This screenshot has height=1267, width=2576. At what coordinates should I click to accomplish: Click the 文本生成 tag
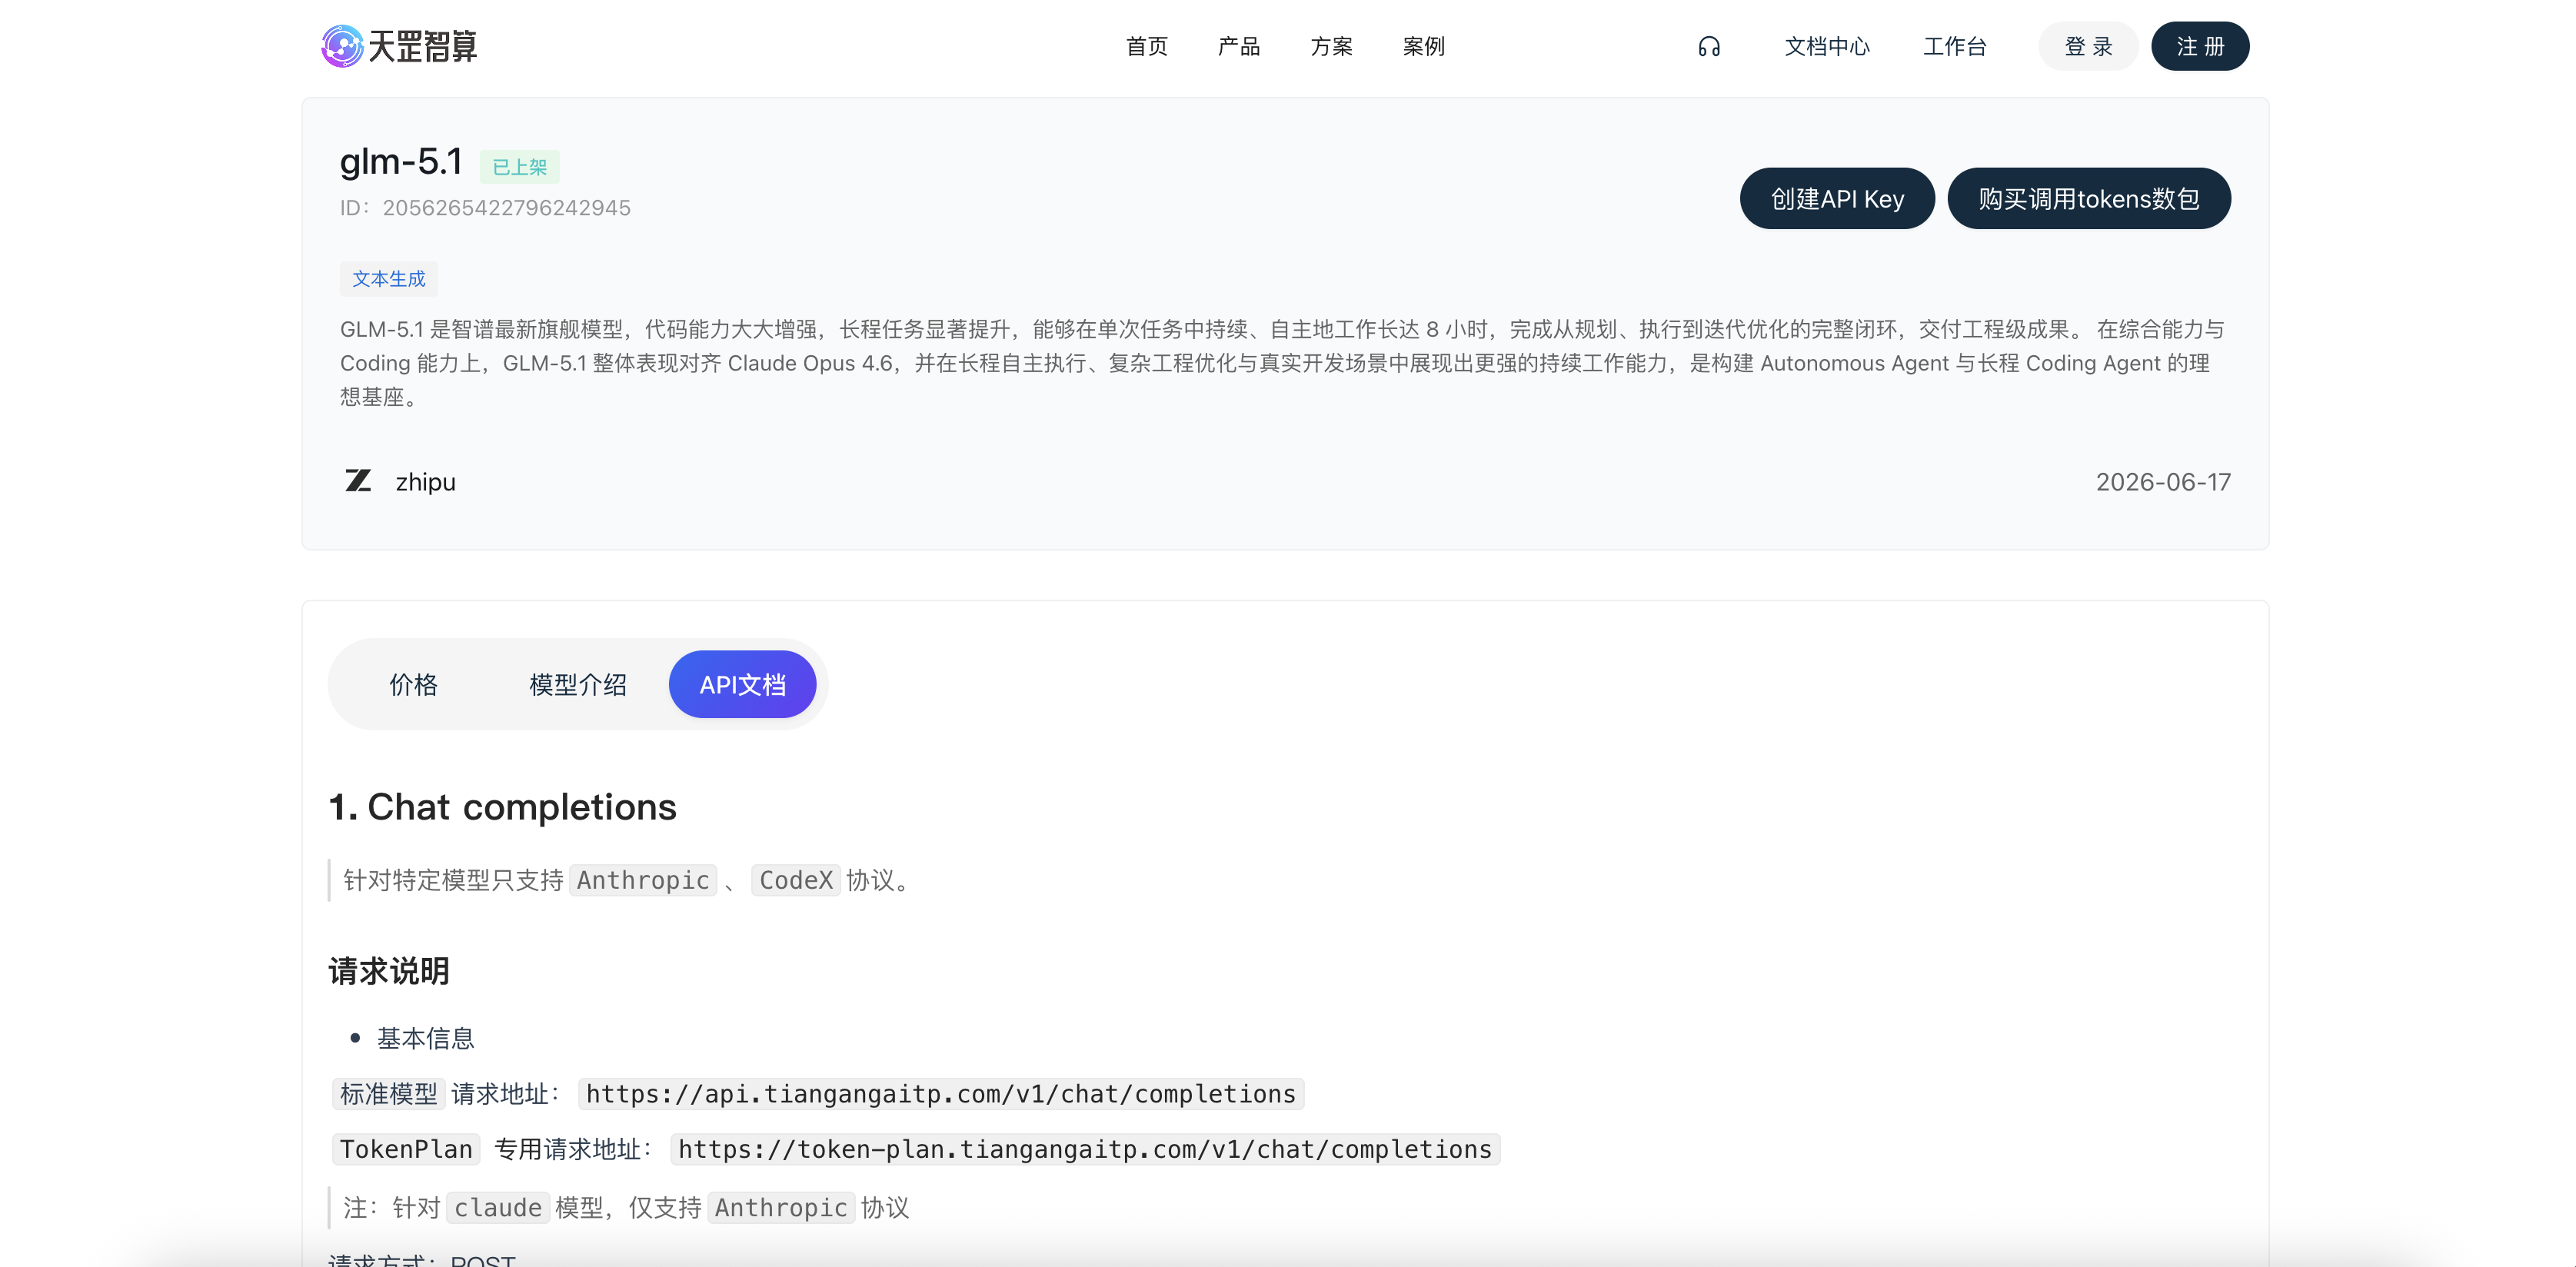point(389,279)
